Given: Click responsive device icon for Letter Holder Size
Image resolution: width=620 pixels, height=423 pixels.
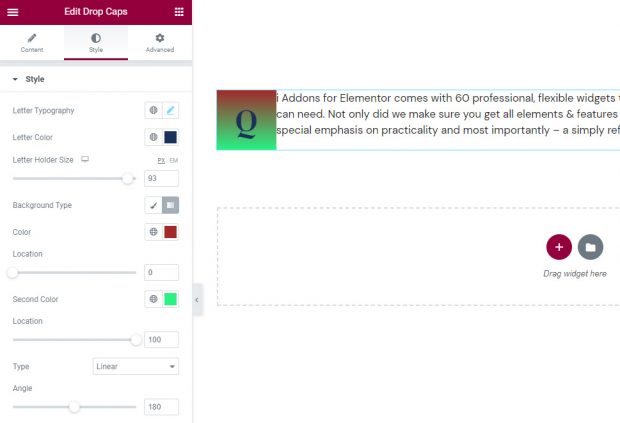Looking at the screenshot, I should point(85,160).
